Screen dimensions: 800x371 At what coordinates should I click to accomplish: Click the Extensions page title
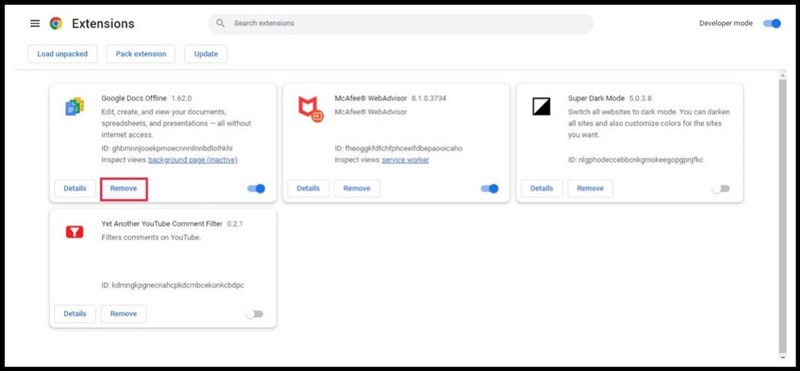pyautogui.click(x=103, y=23)
